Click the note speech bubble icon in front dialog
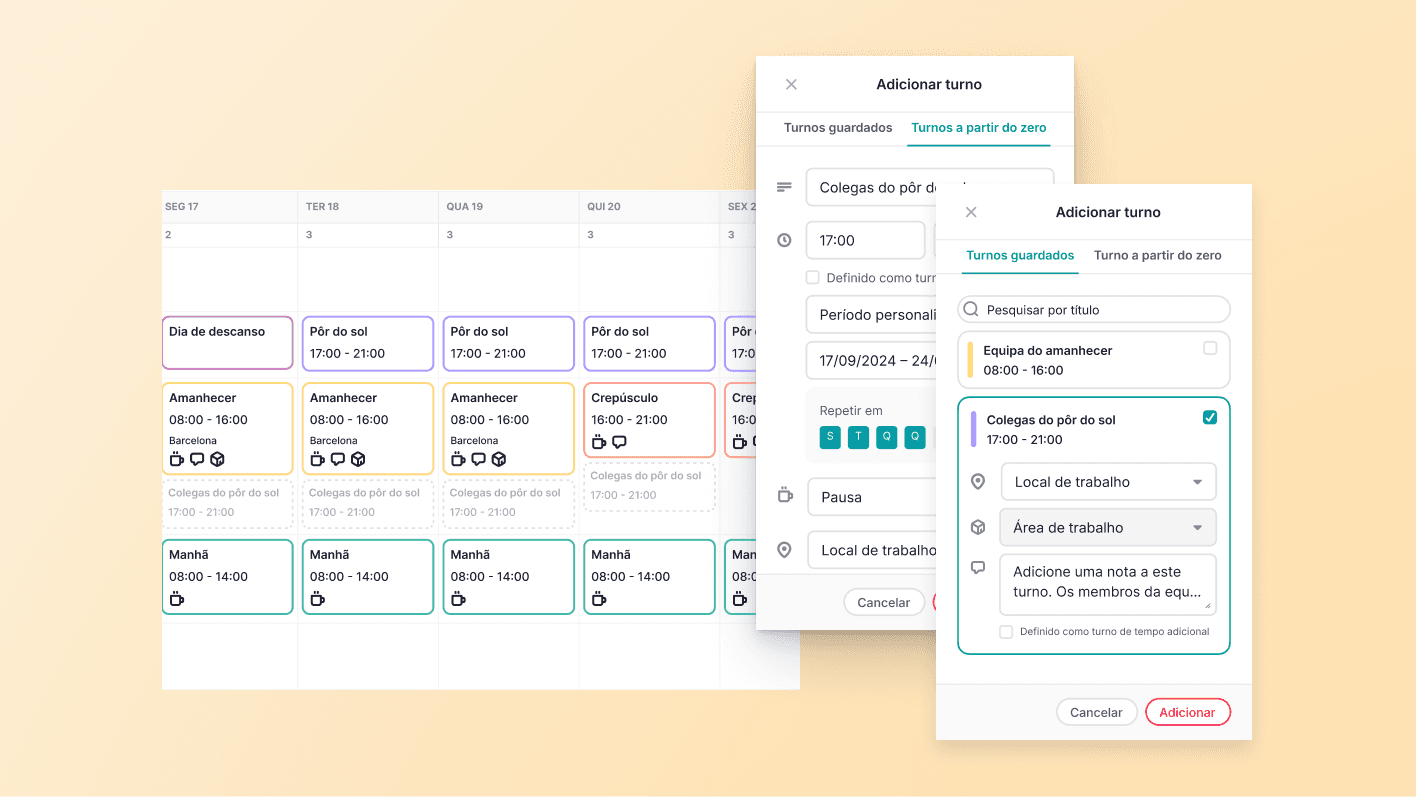1416x797 pixels. click(x=978, y=568)
